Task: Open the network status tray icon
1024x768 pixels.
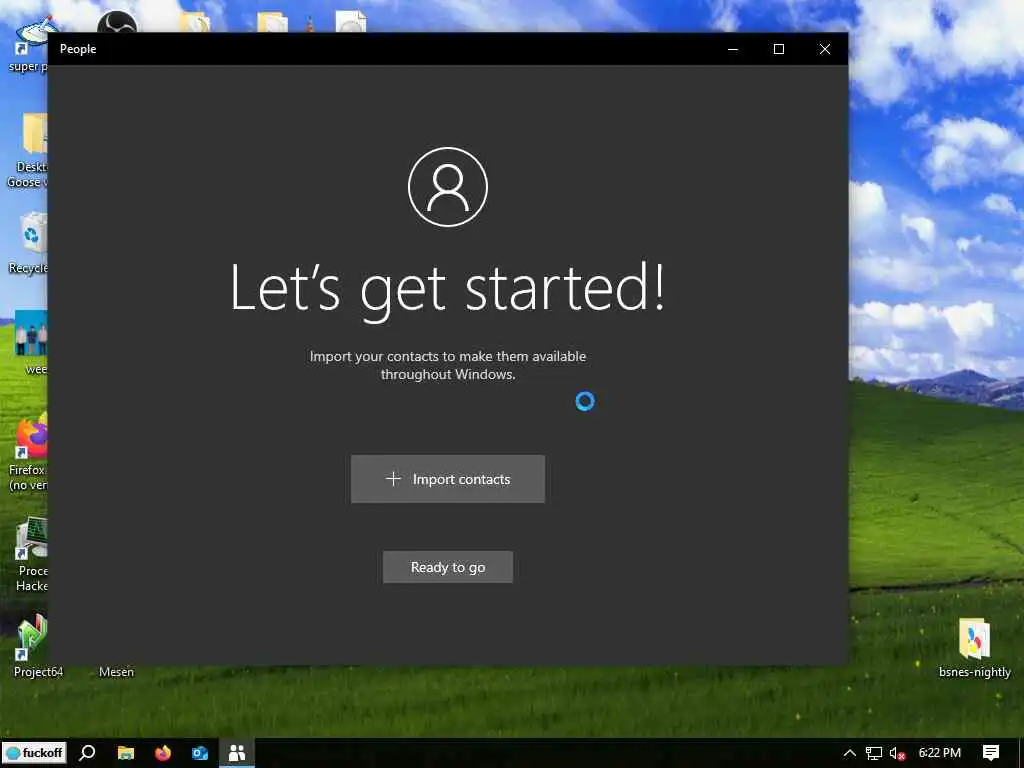Action: (x=874, y=754)
